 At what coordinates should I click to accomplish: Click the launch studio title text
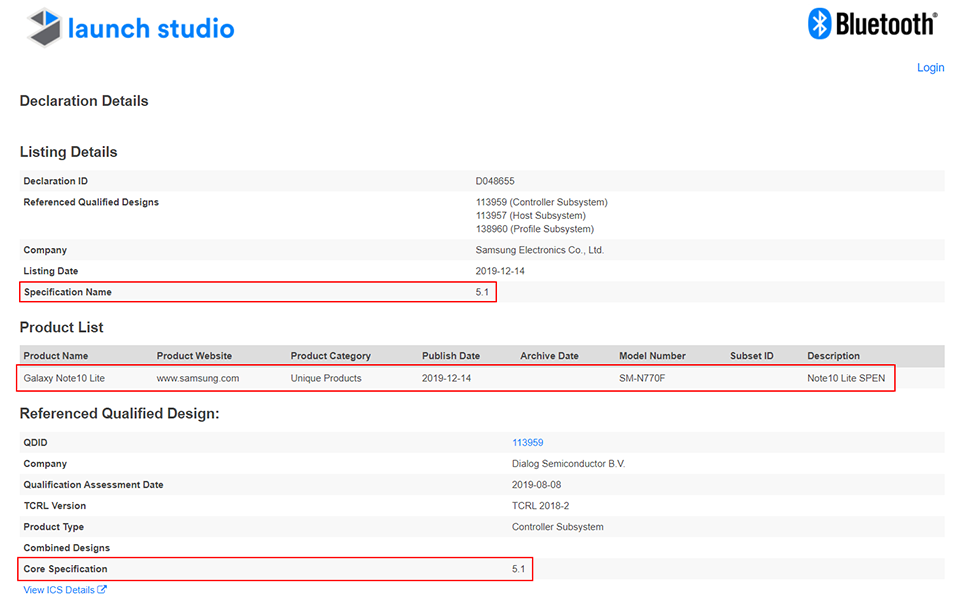(151, 28)
